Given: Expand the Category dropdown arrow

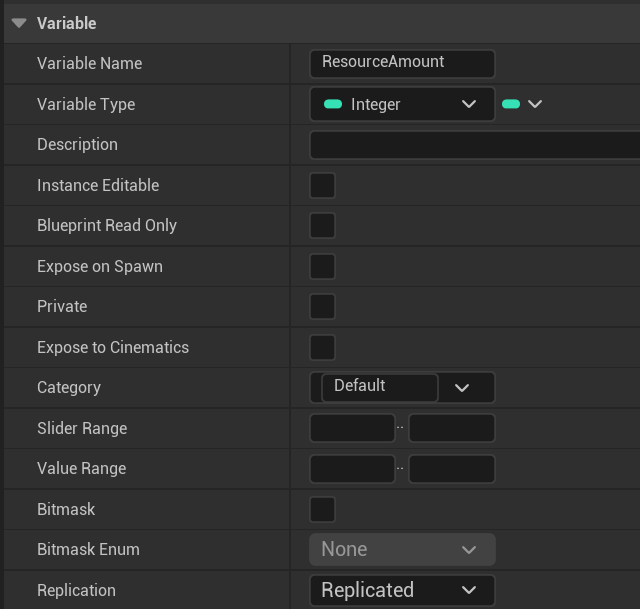Looking at the screenshot, I should [462, 388].
